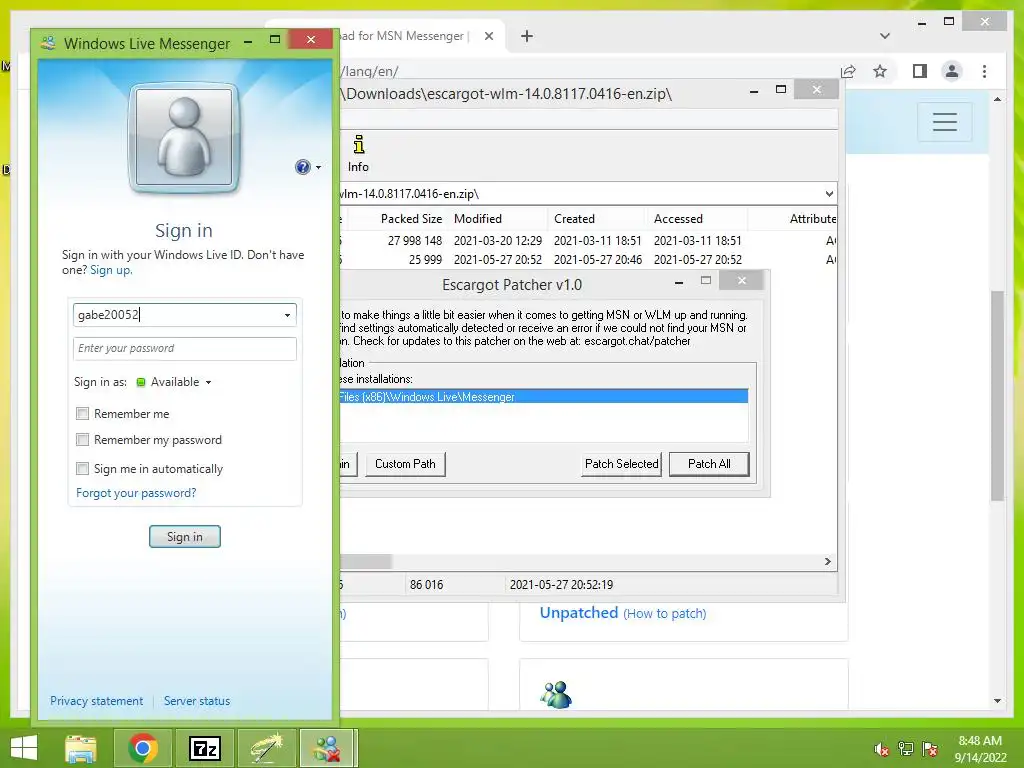Viewport: 1024px width, 768px height.
Task: Click the 7-Zip horizontal scrollbar thumb
Action: click(x=366, y=562)
